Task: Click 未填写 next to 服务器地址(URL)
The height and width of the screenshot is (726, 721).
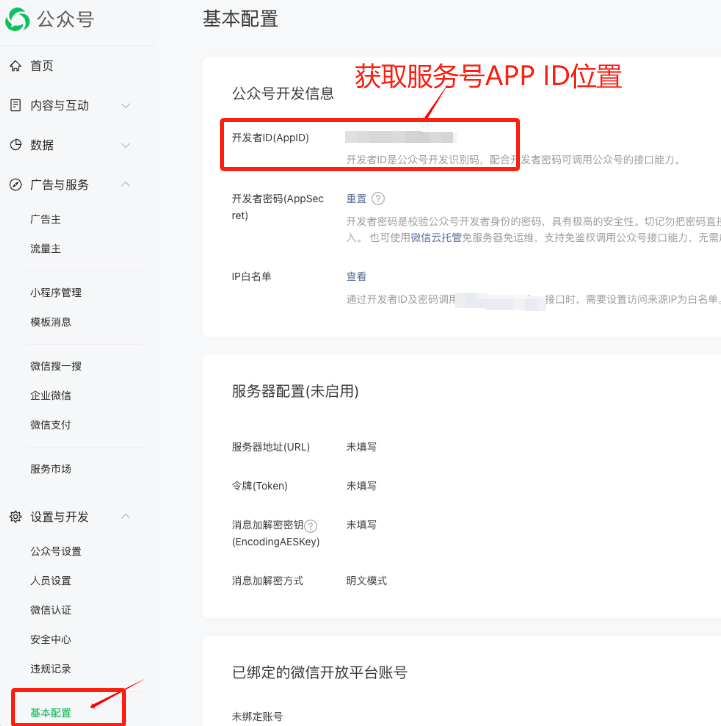Action: [362, 447]
